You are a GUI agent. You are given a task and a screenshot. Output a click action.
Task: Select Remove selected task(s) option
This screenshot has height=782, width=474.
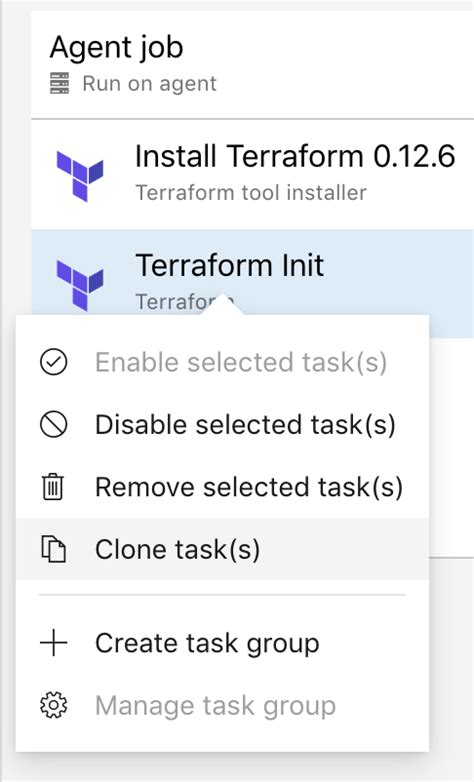222,487
